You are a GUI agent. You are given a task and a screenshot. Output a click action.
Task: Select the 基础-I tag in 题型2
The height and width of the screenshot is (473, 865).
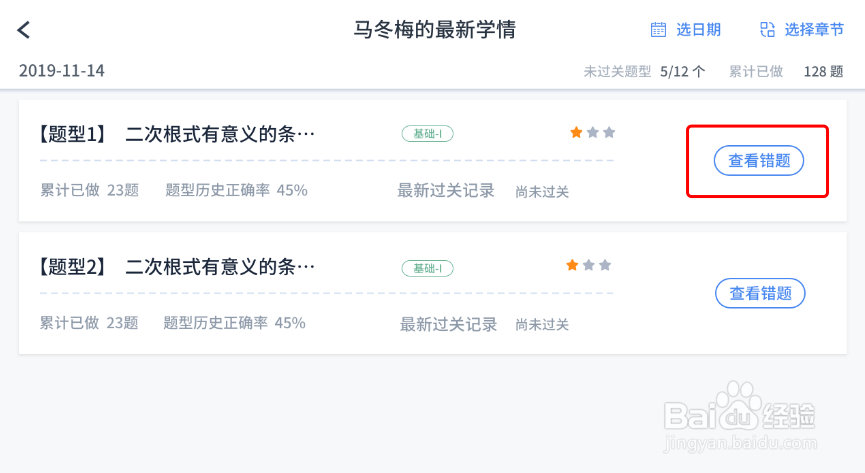tap(428, 268)
